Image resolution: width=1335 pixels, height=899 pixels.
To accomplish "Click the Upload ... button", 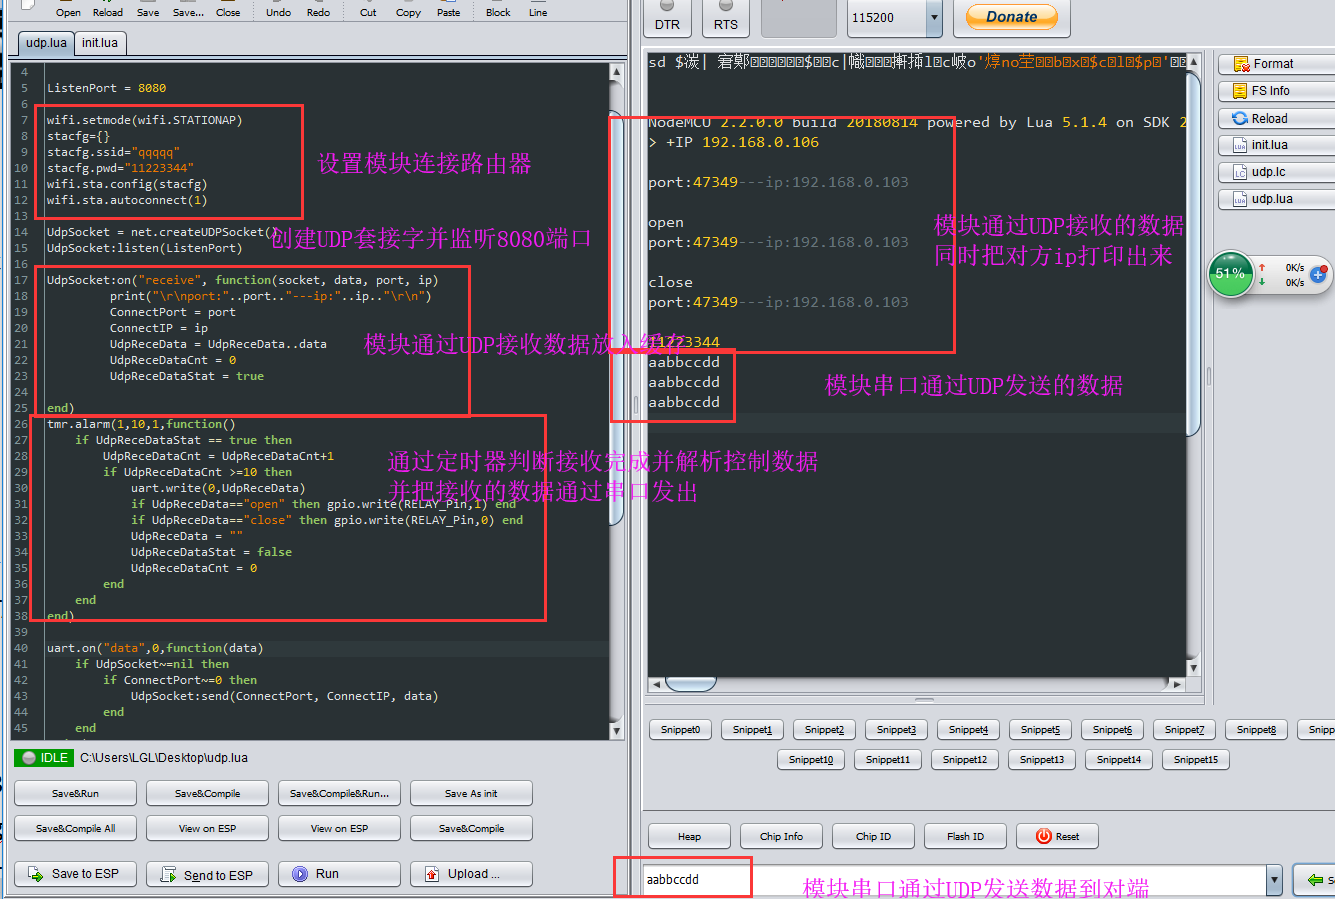I will coord(471,874).
